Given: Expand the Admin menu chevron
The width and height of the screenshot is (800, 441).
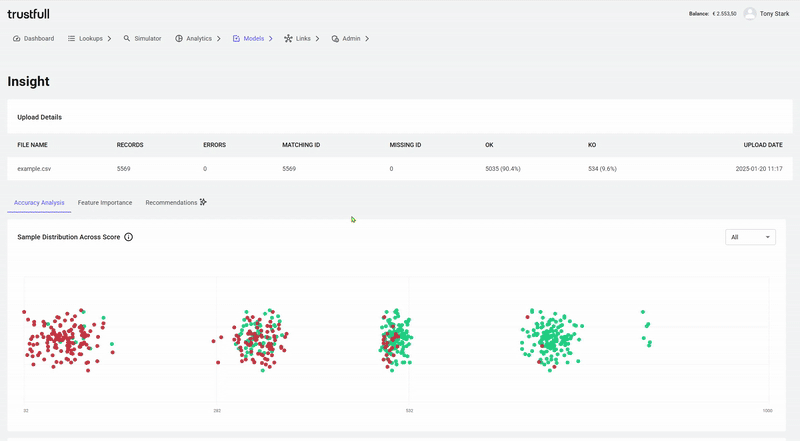Looking at the screenshot, I should (x=367, y=39).
